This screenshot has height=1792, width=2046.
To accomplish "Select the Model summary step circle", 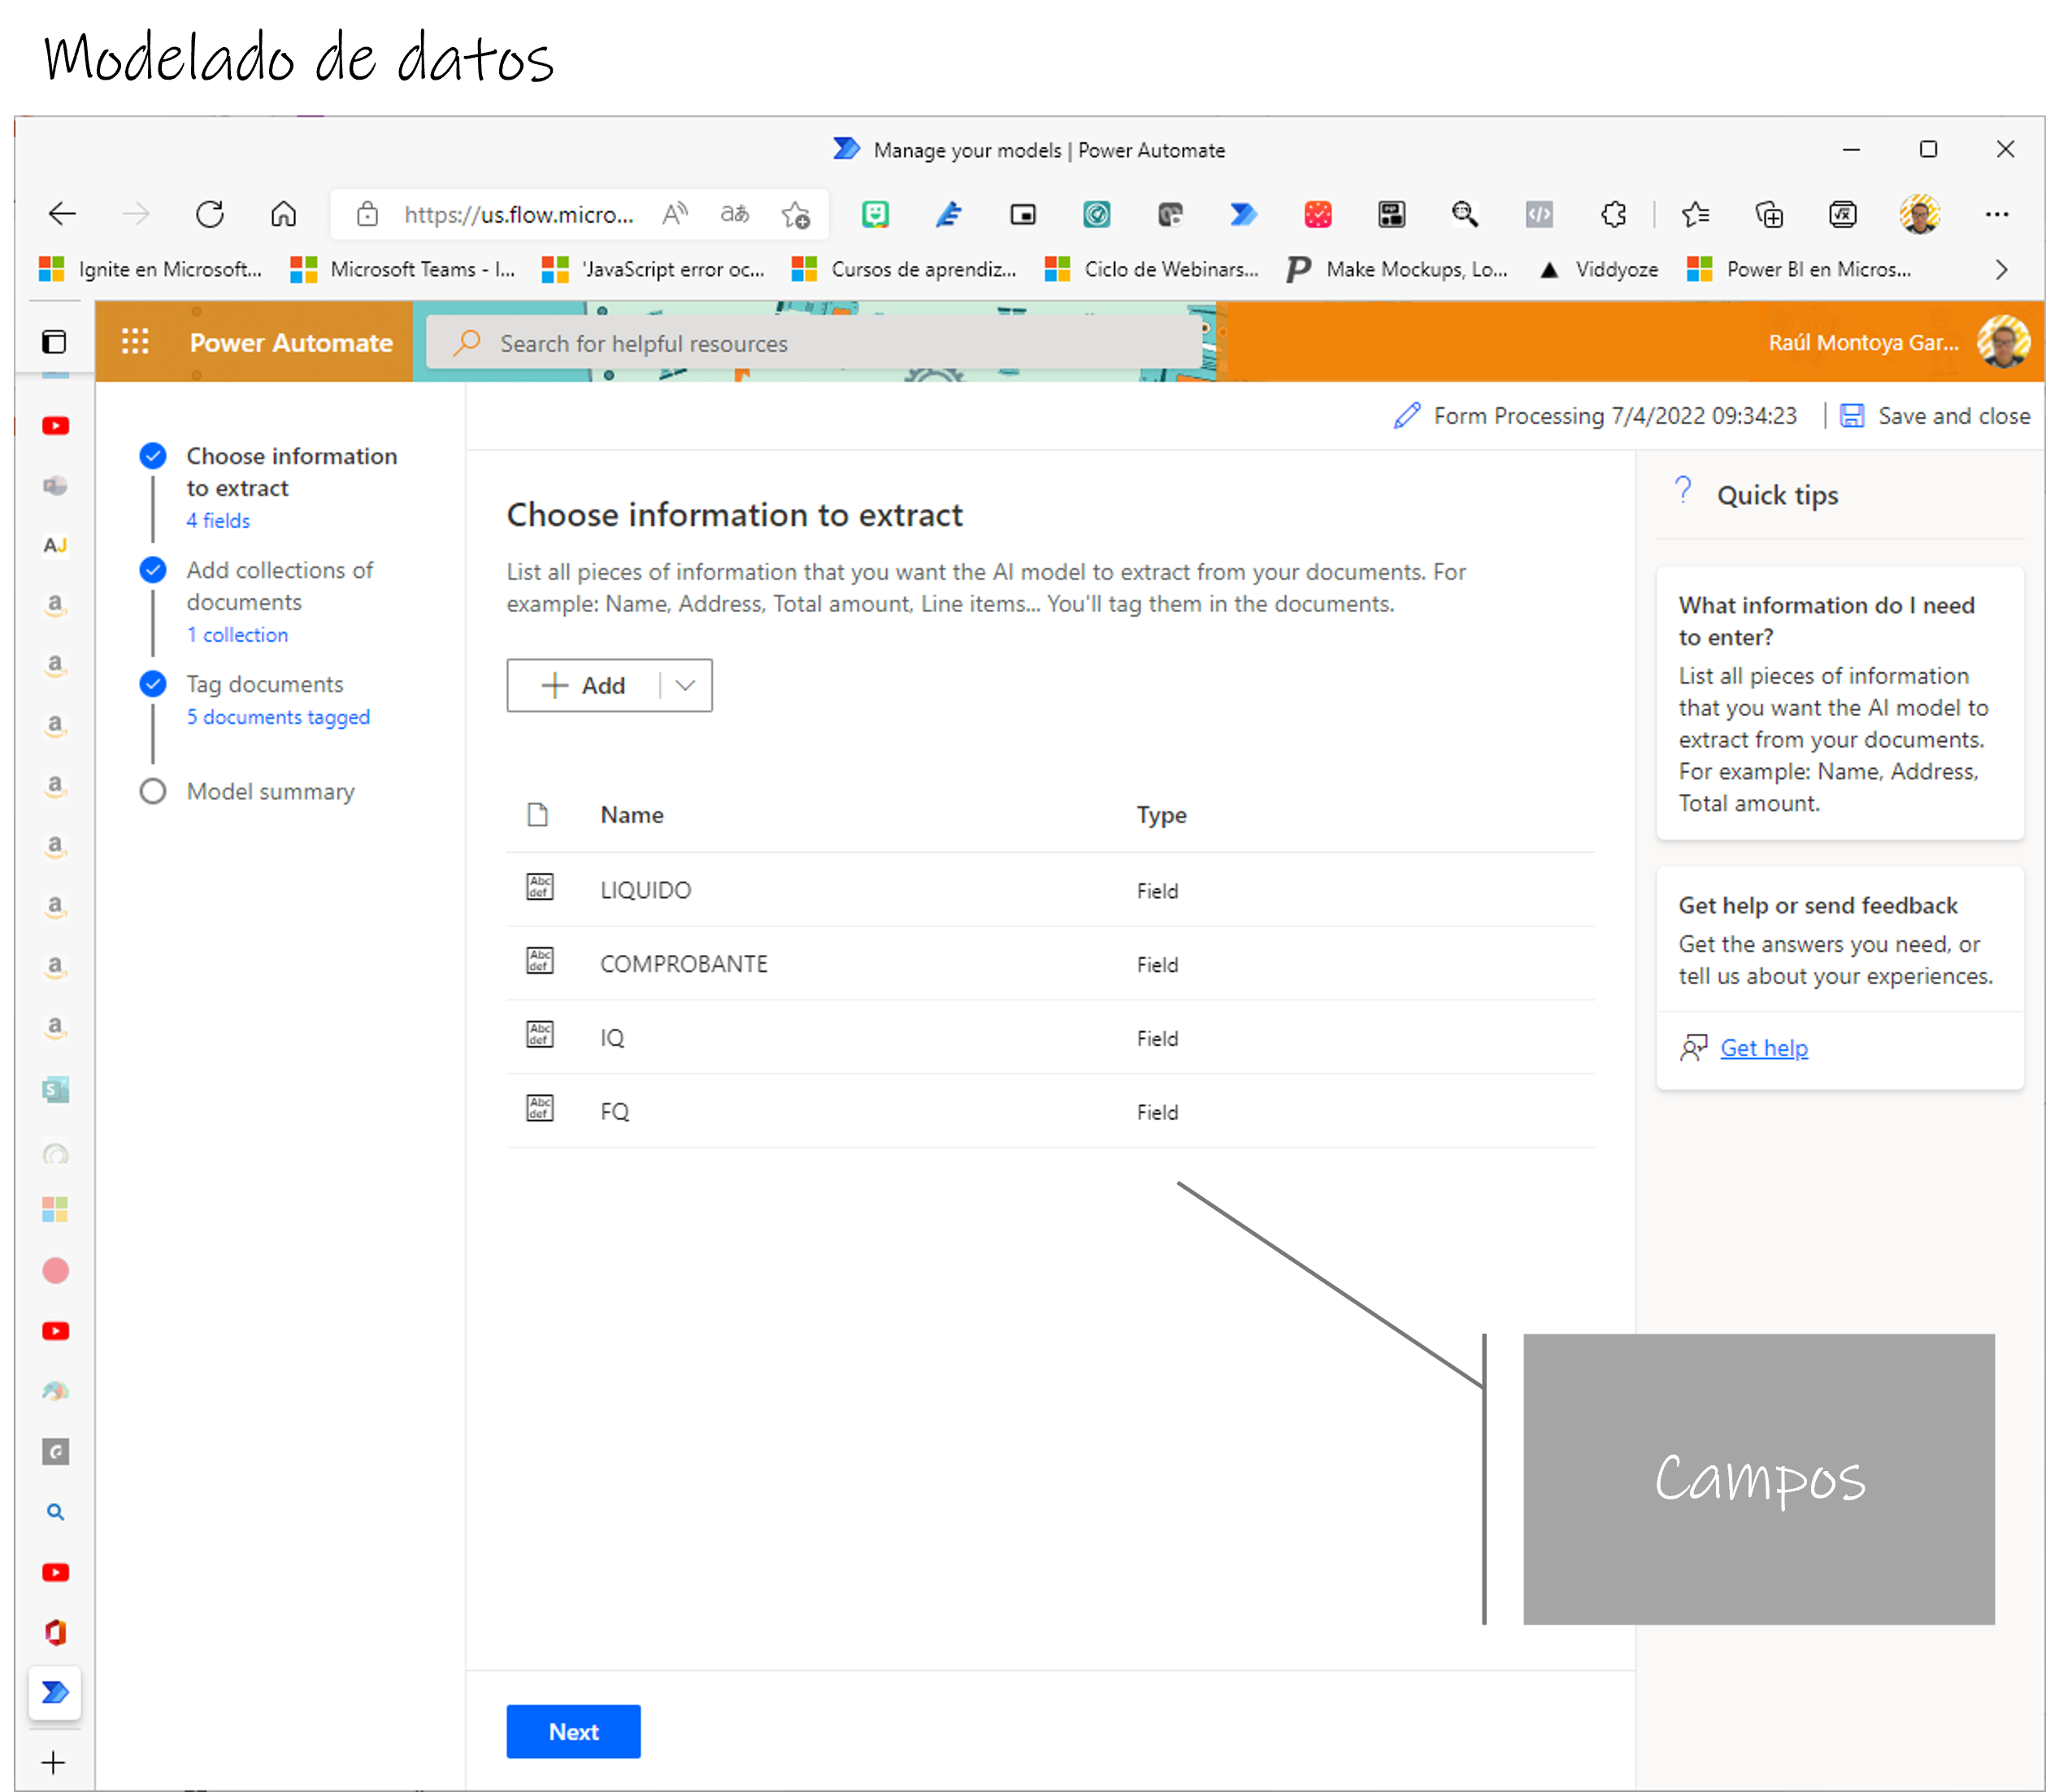I will tap(153, 792).
